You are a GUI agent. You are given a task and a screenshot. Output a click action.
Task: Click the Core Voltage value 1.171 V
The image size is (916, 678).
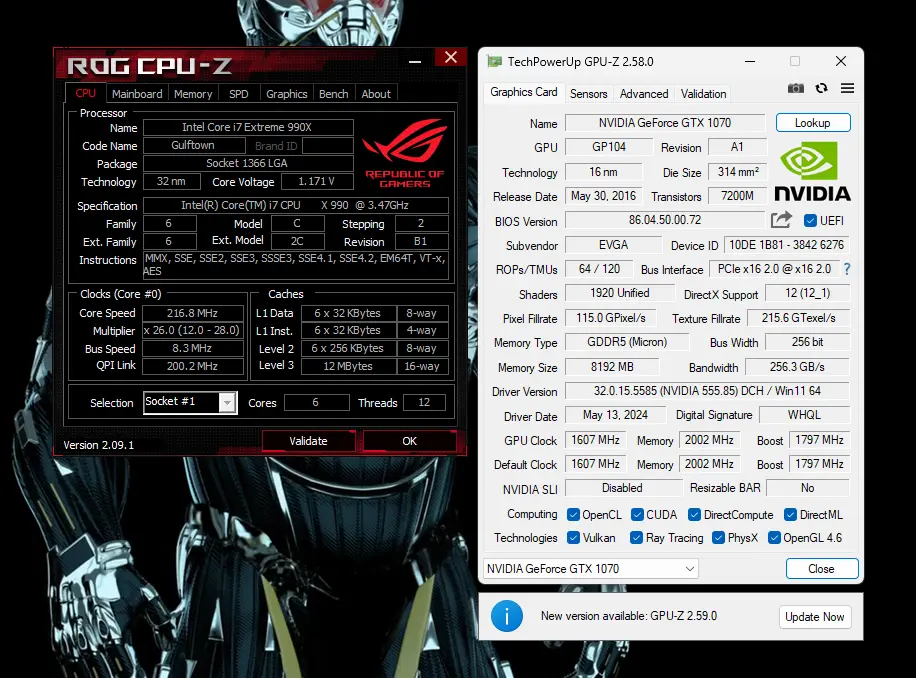coord(317,182)
